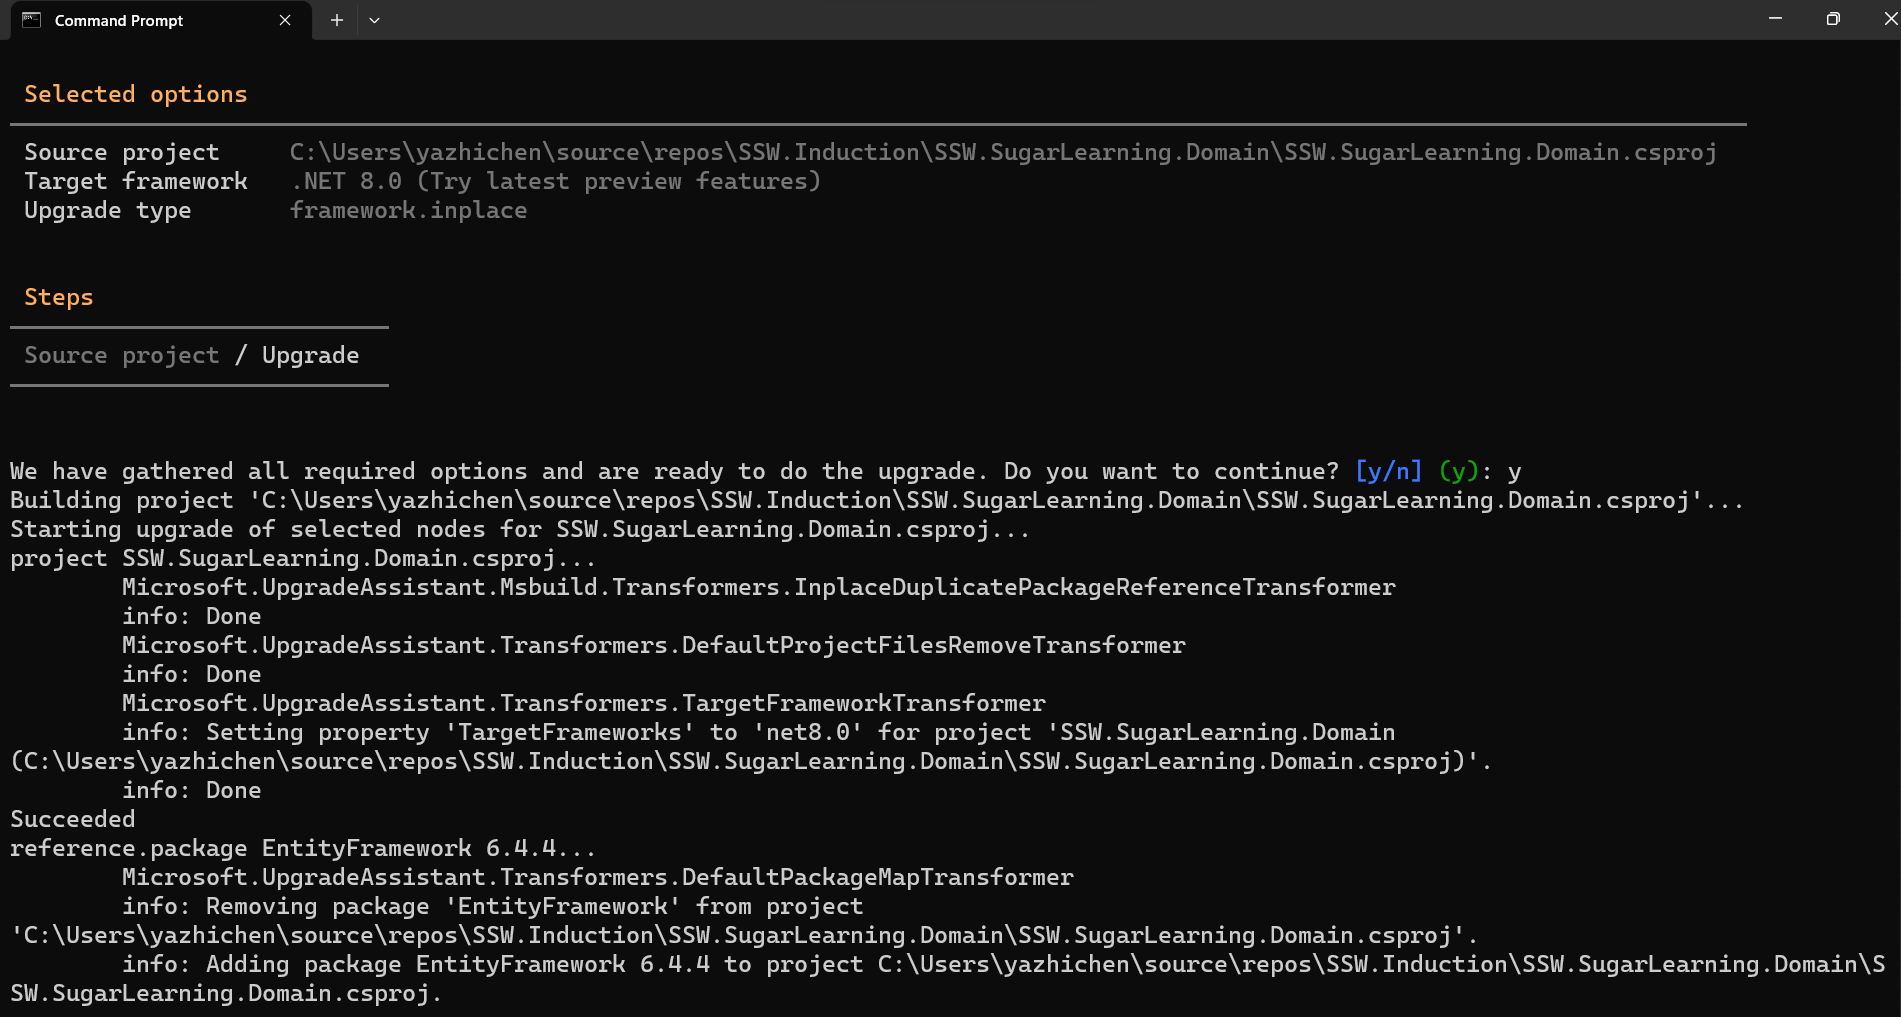Click the 'Selected options' heading

point(135,94)
